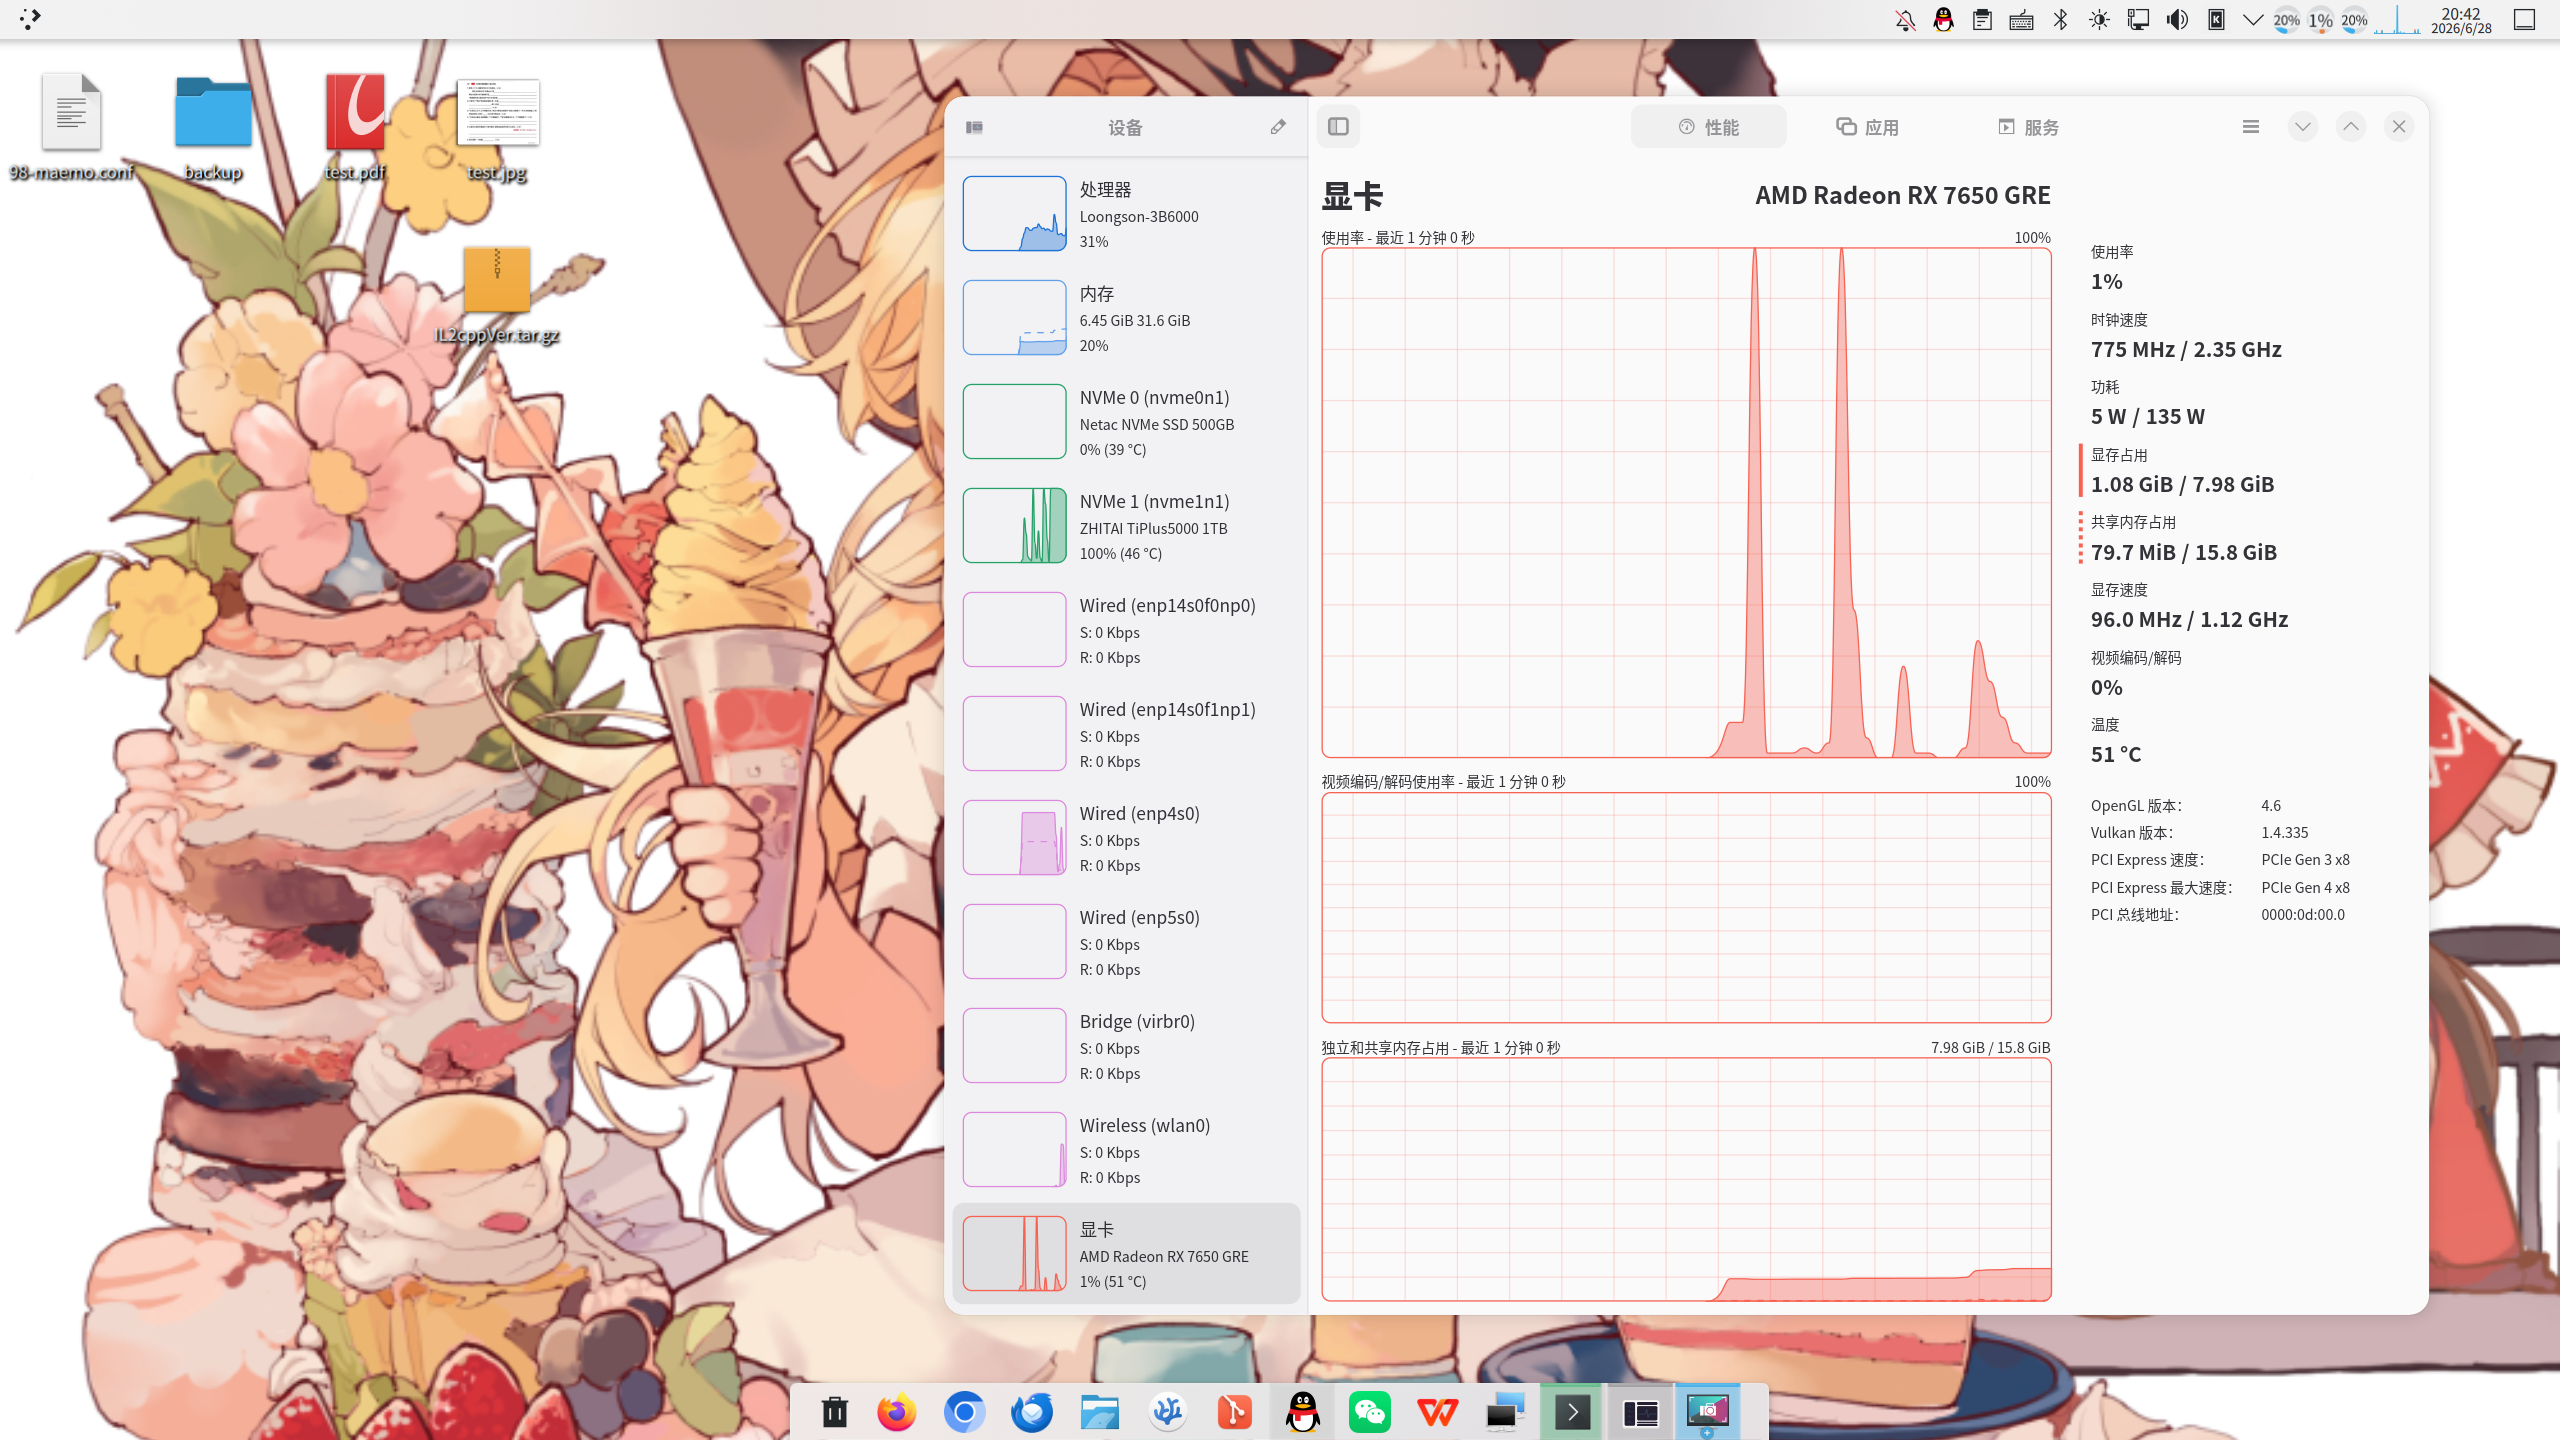Open the Dolphin file manager in dock

point(1099,1412)
